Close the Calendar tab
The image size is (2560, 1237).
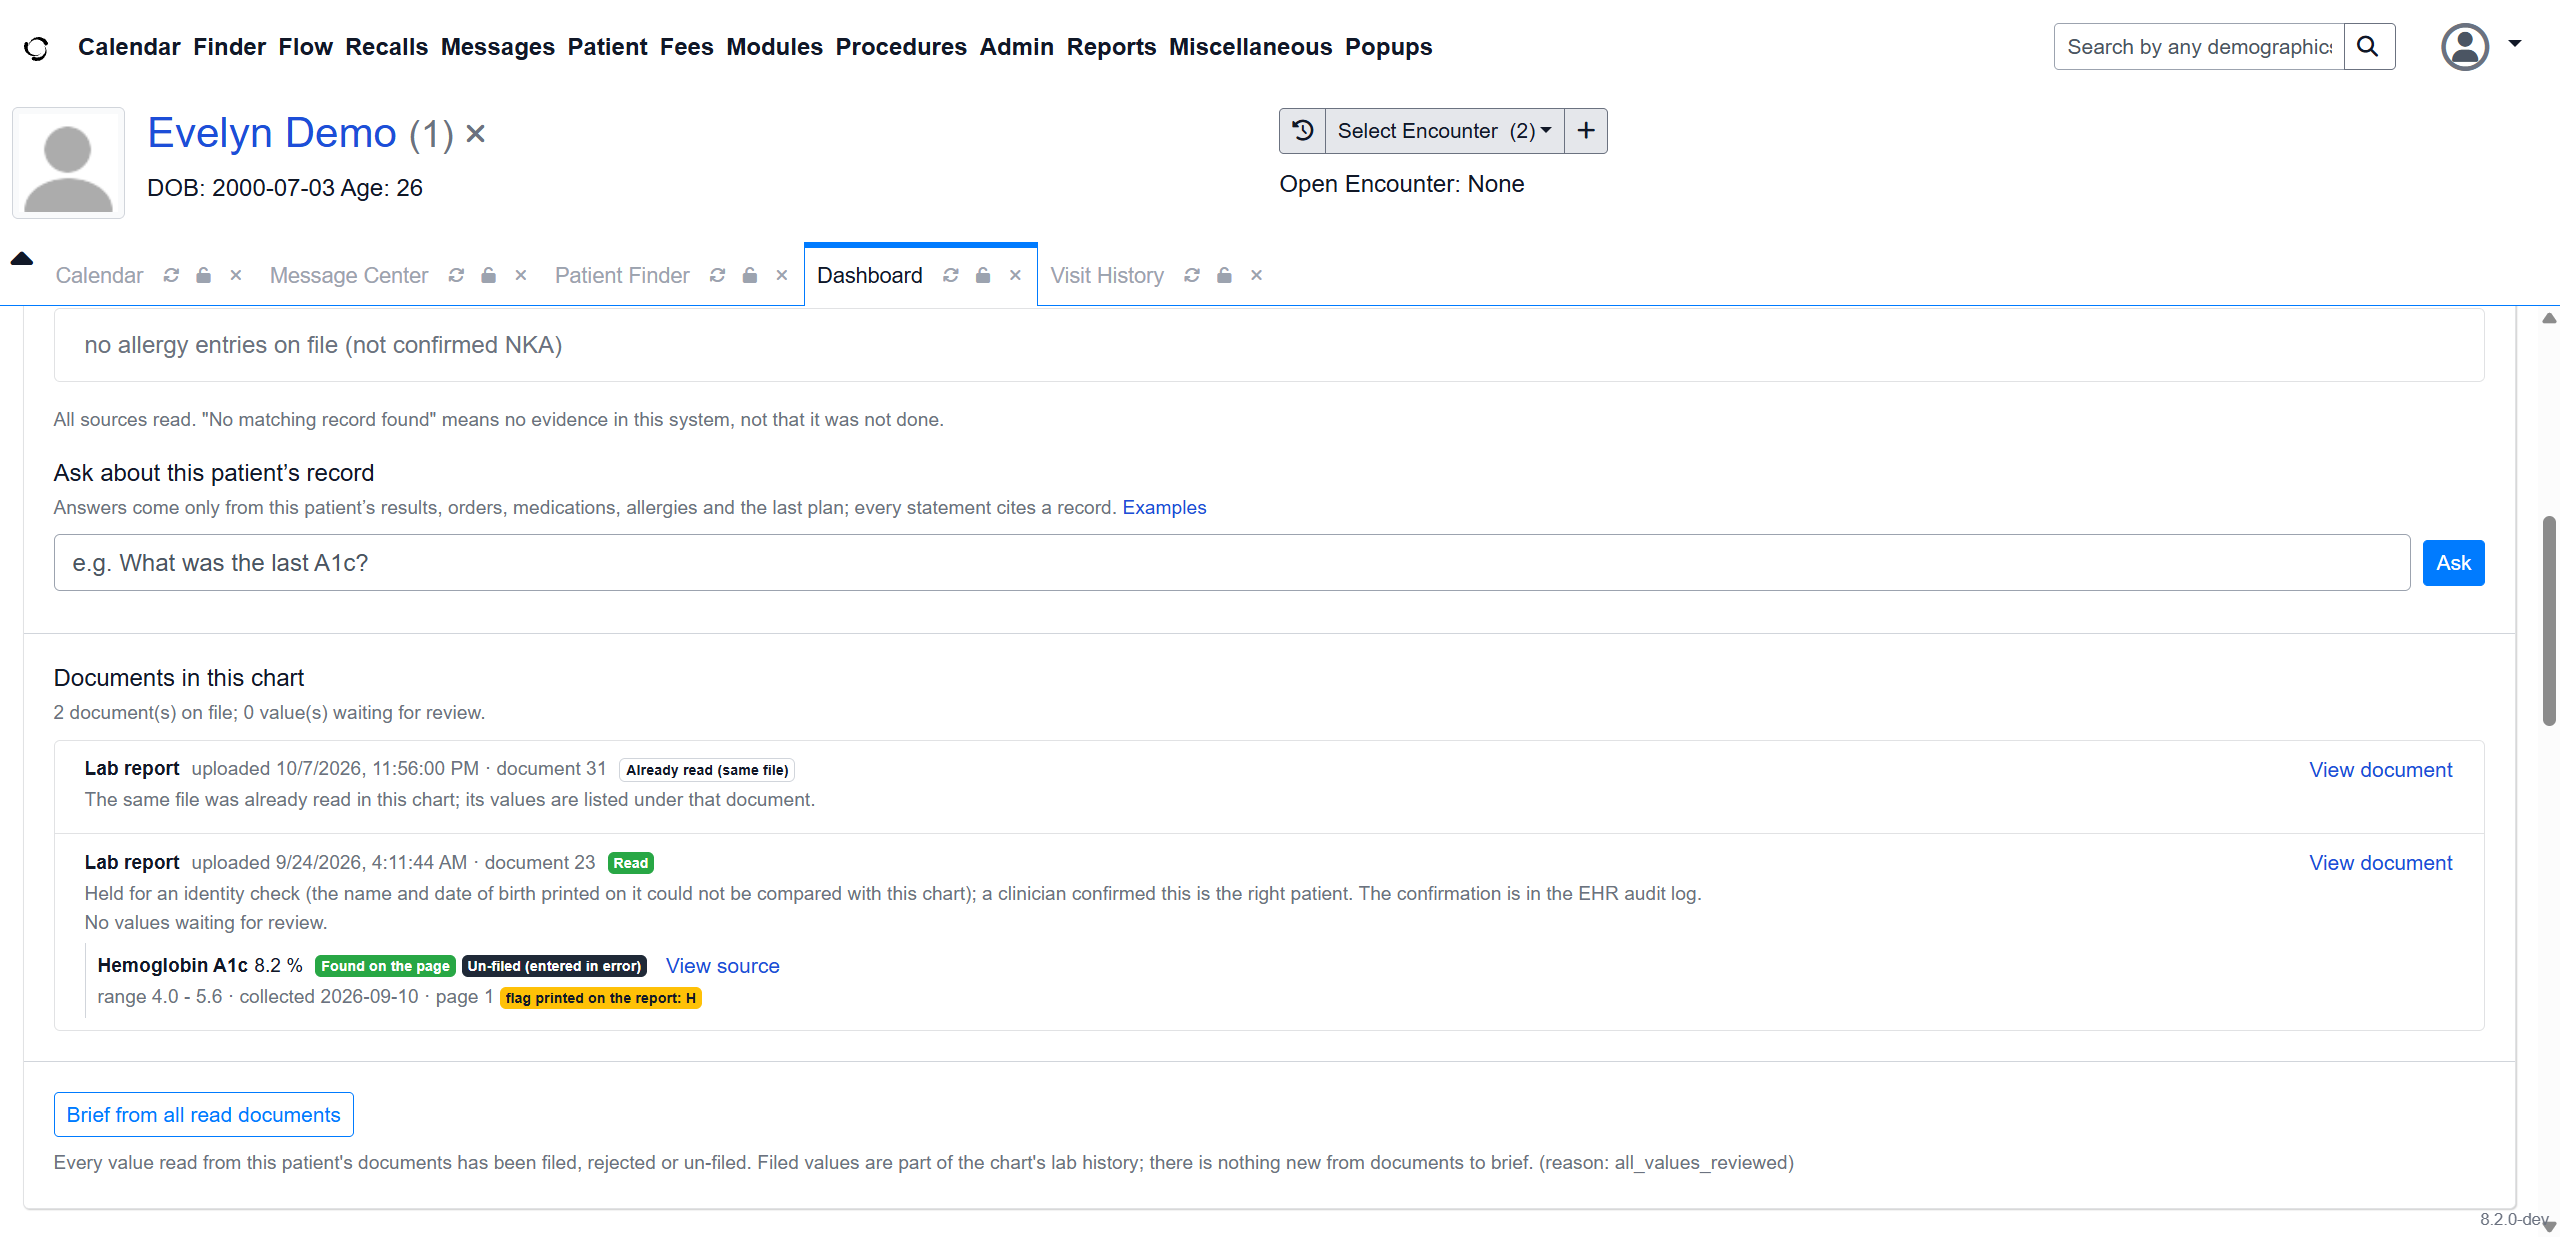coord(236,275)
